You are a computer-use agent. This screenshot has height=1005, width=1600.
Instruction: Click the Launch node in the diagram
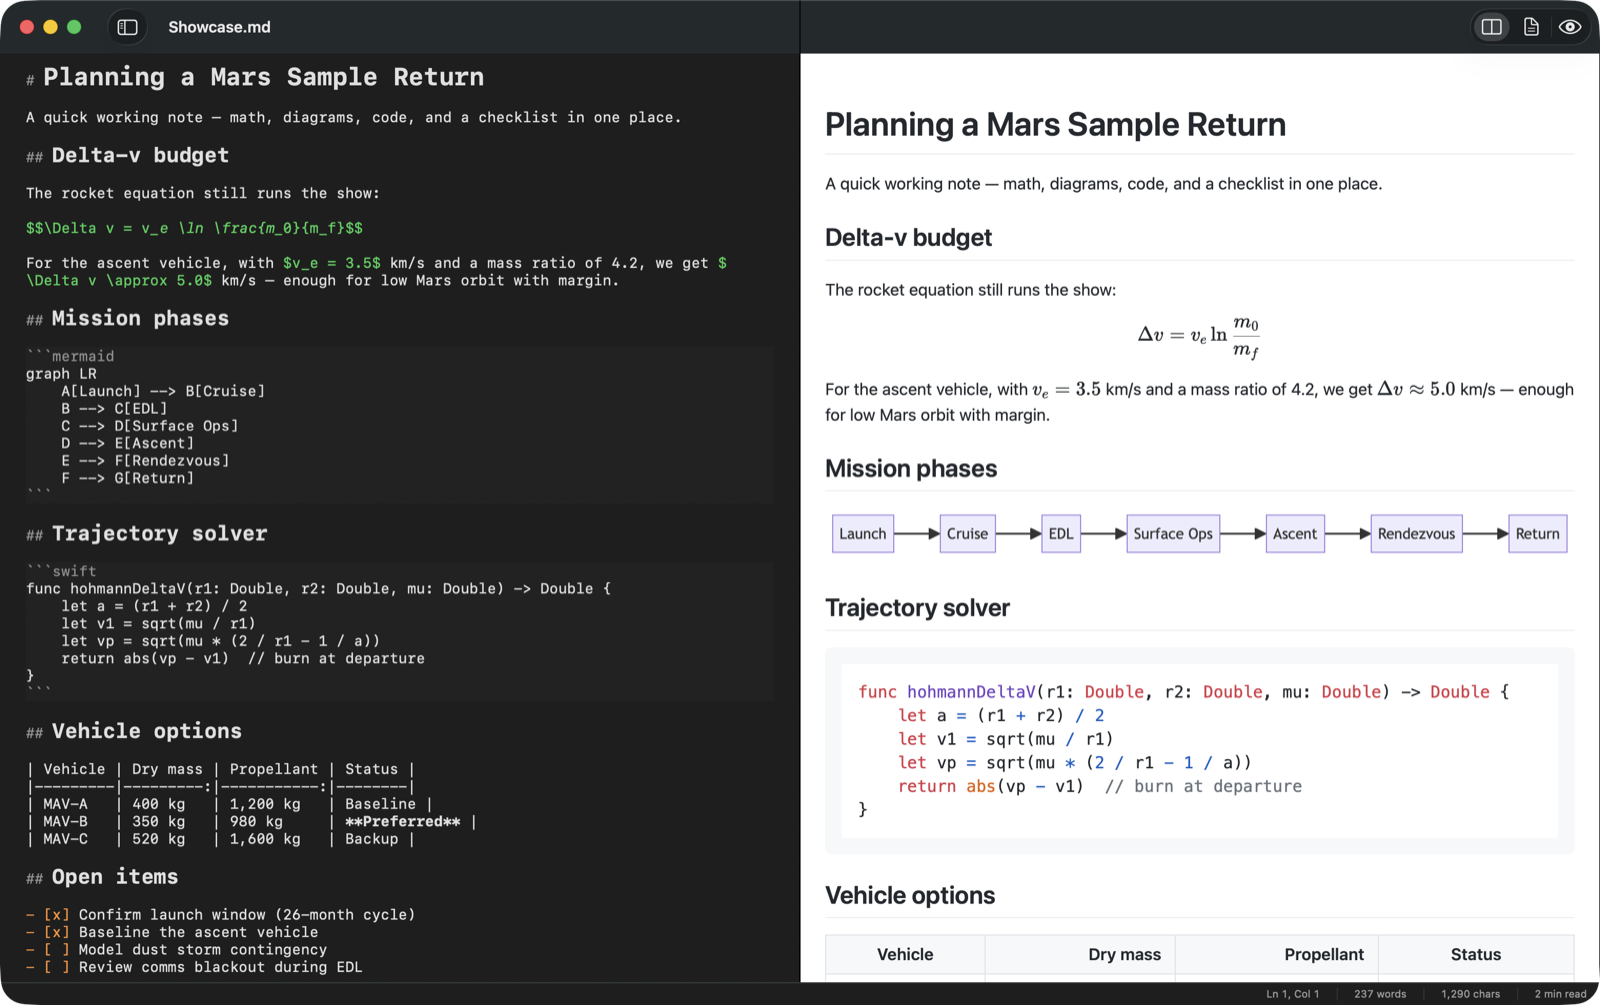click(x=862, y=534)
